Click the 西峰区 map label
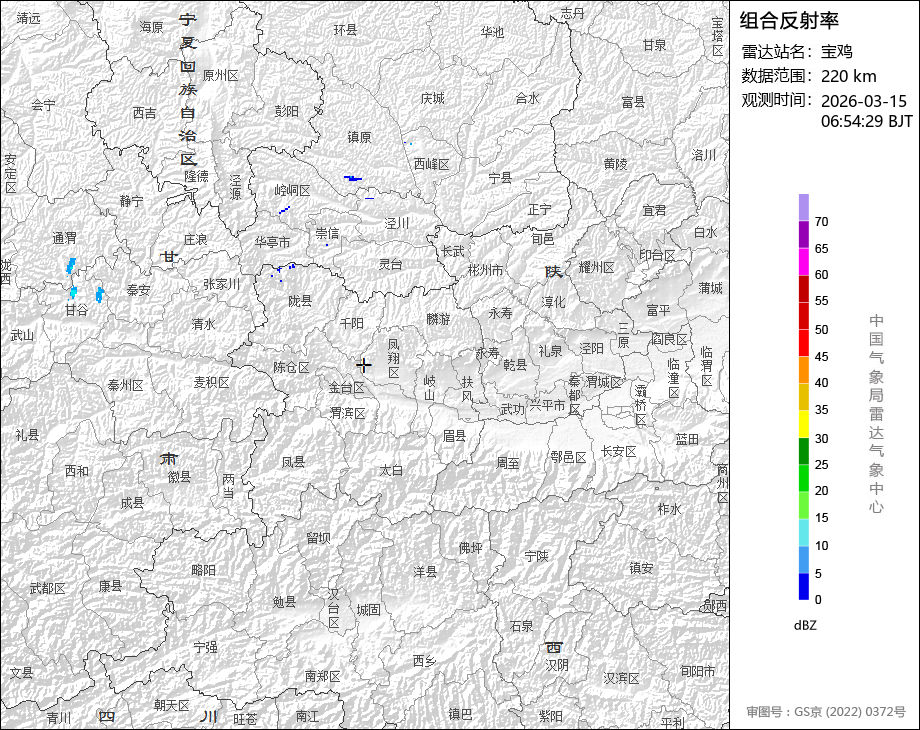The width and height of the screenshot is (920, 730). tap(432, 164)
